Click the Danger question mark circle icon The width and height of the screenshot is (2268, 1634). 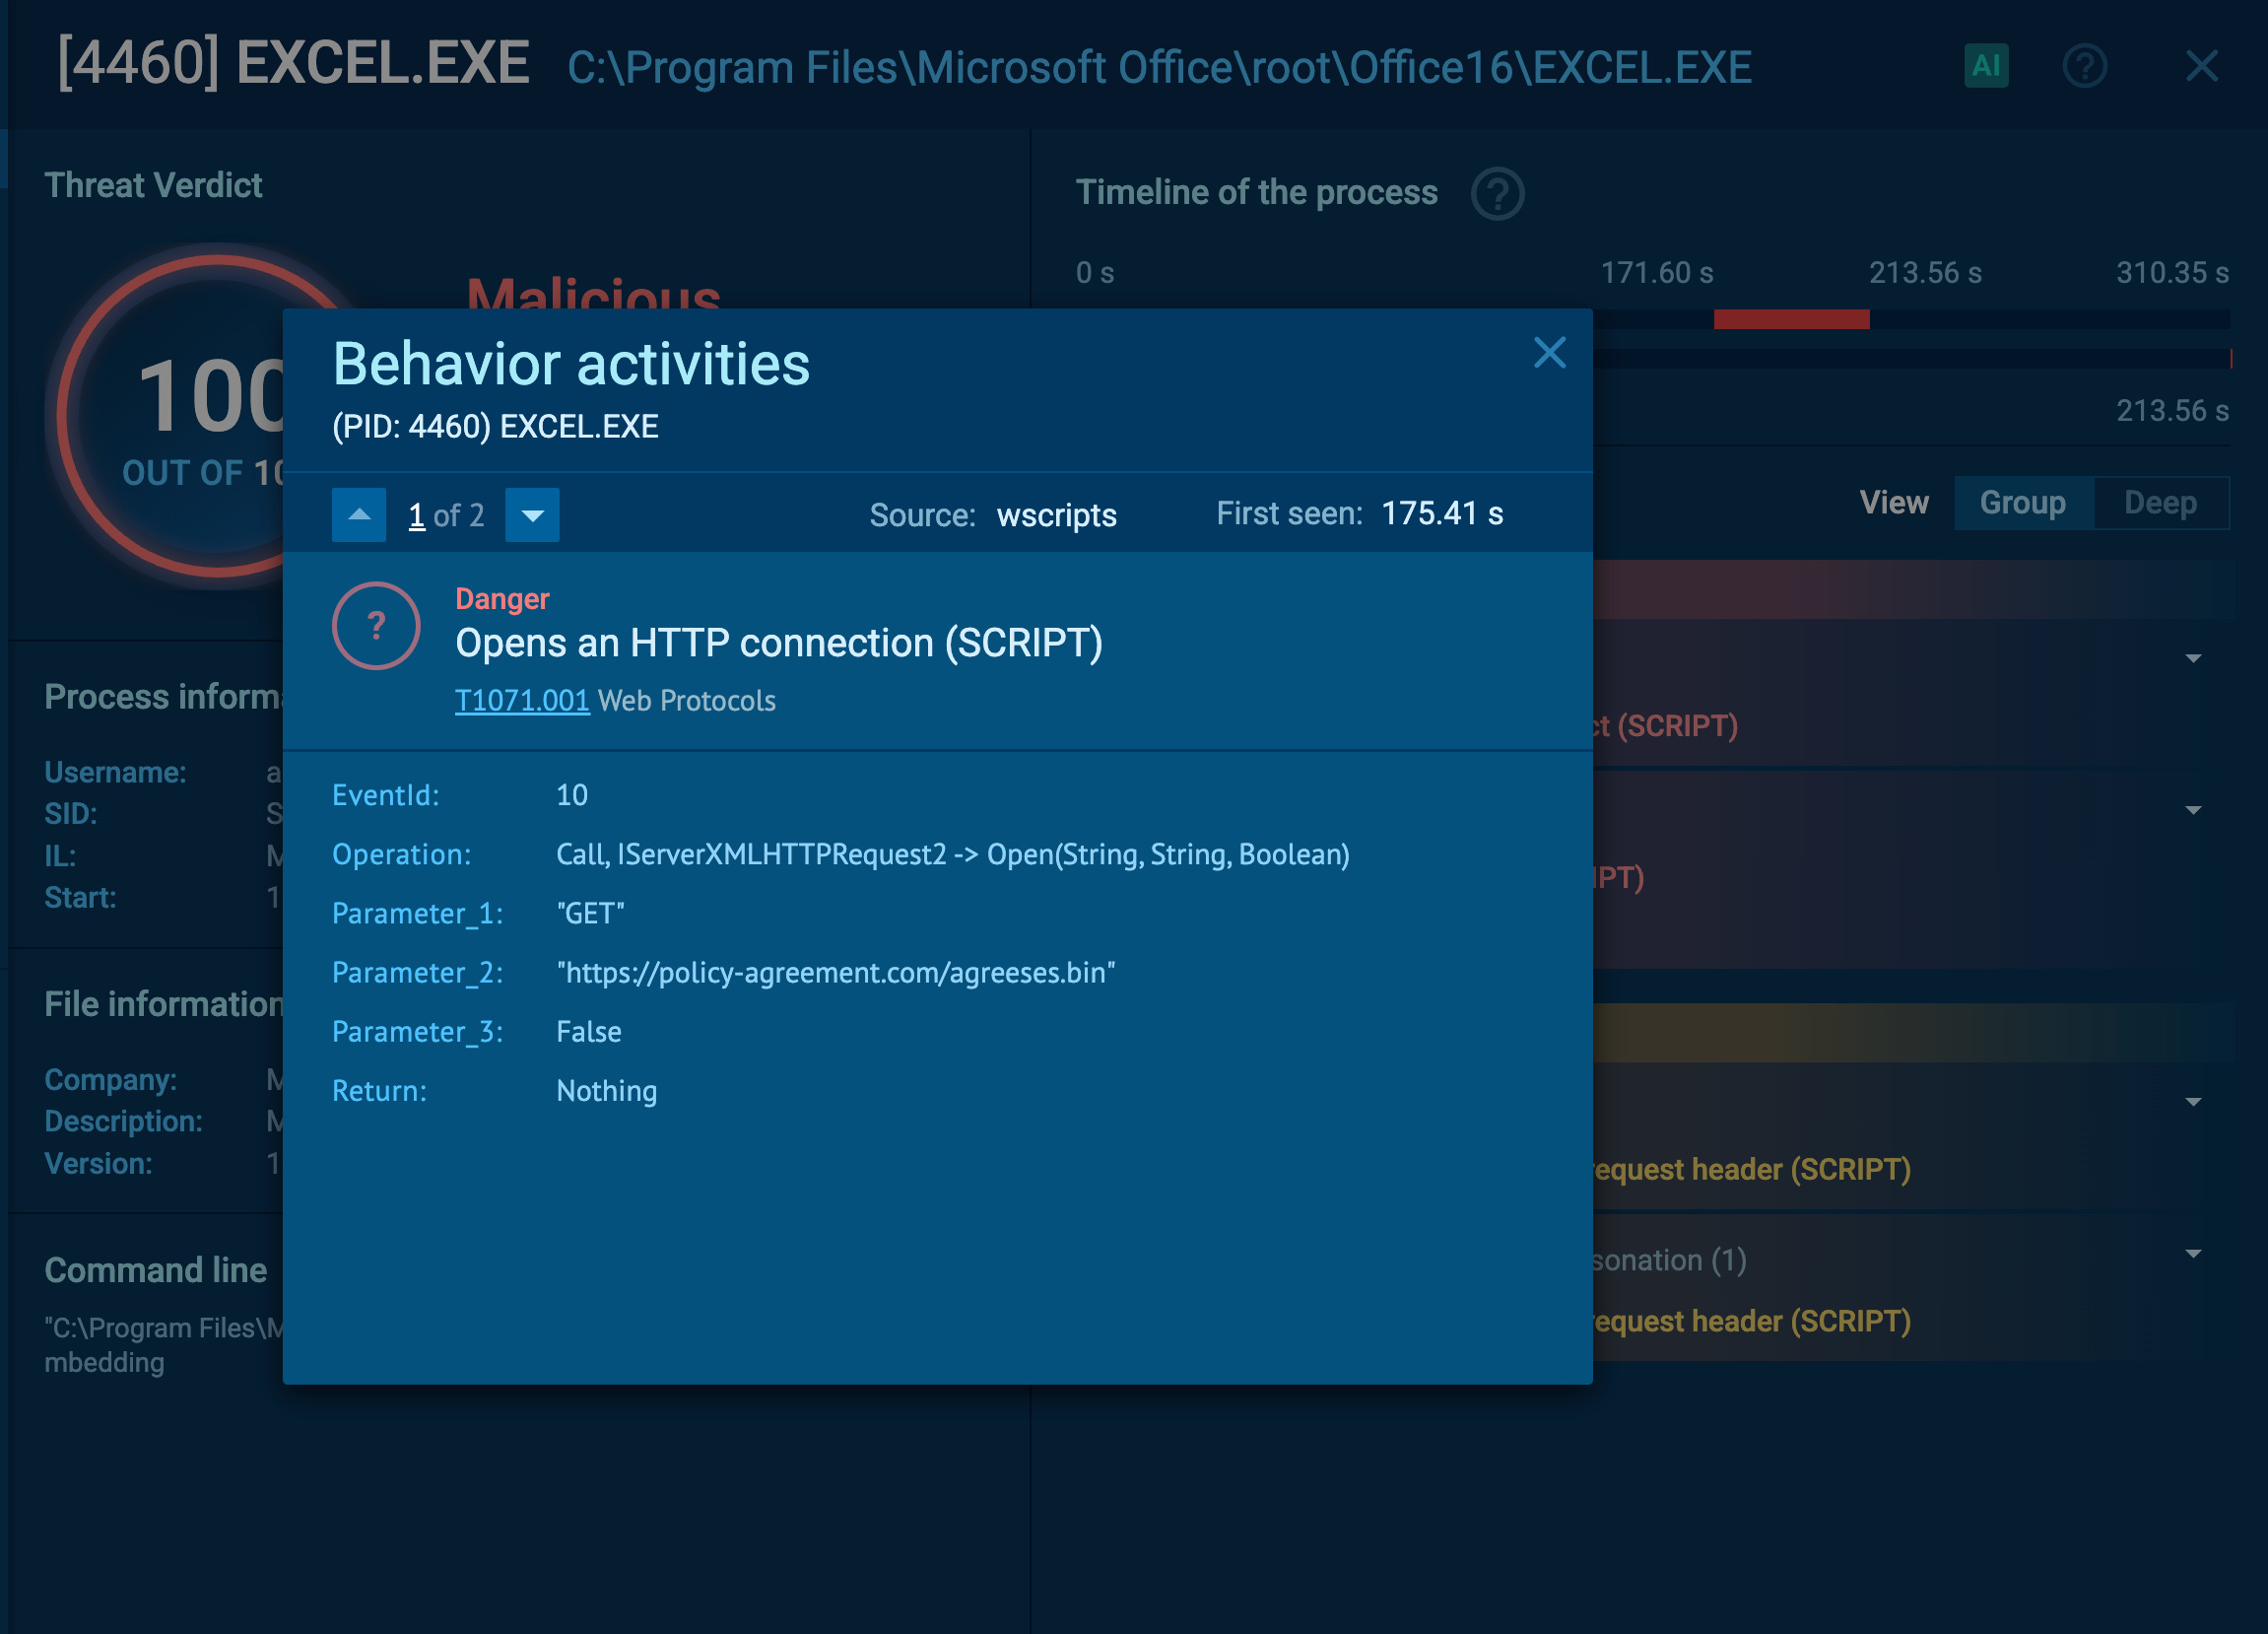[x=376, y=626]
